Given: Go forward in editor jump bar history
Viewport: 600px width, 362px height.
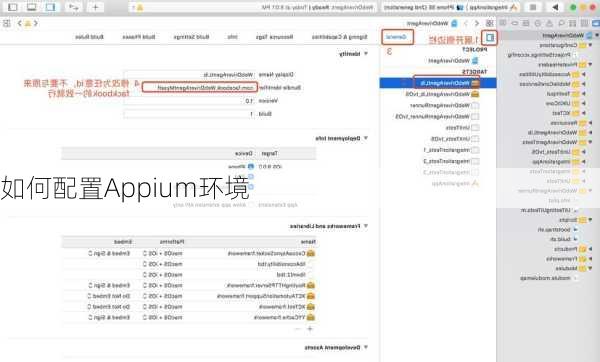Looking at the screenshot, I should [466, 23].
